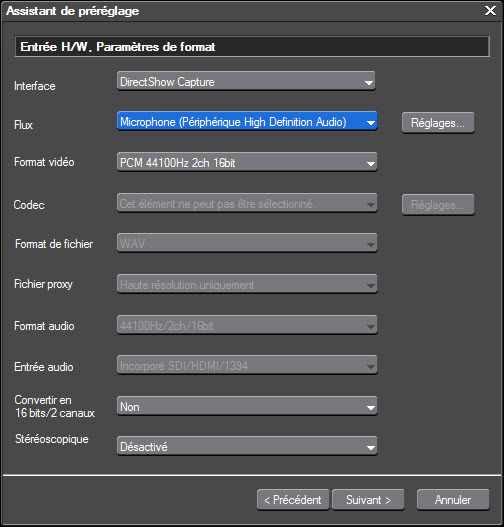Open the Convertir en 16 bits/2 canaux dropdown
Image resolution: width=504 pixels, height=527 pixels.
point(247,406)
